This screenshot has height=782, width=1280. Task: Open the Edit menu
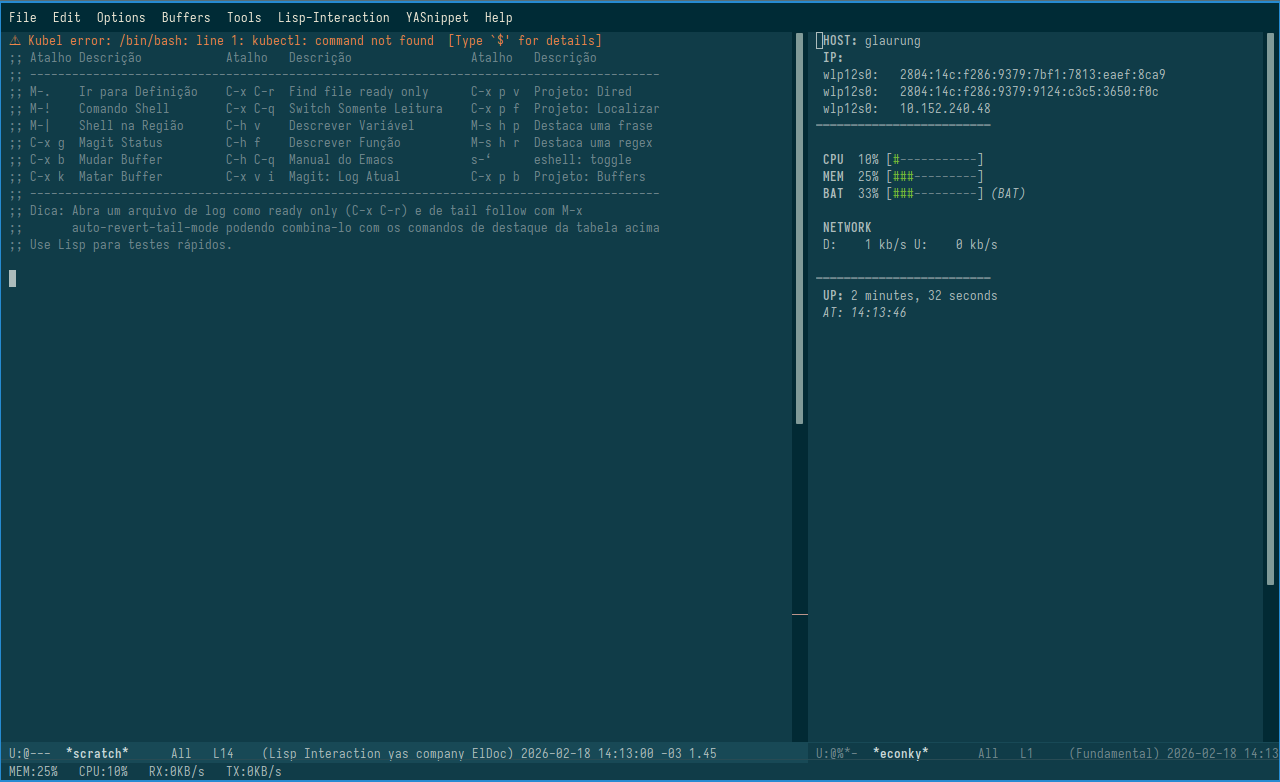pyautogui.click(x=67, y=17)
